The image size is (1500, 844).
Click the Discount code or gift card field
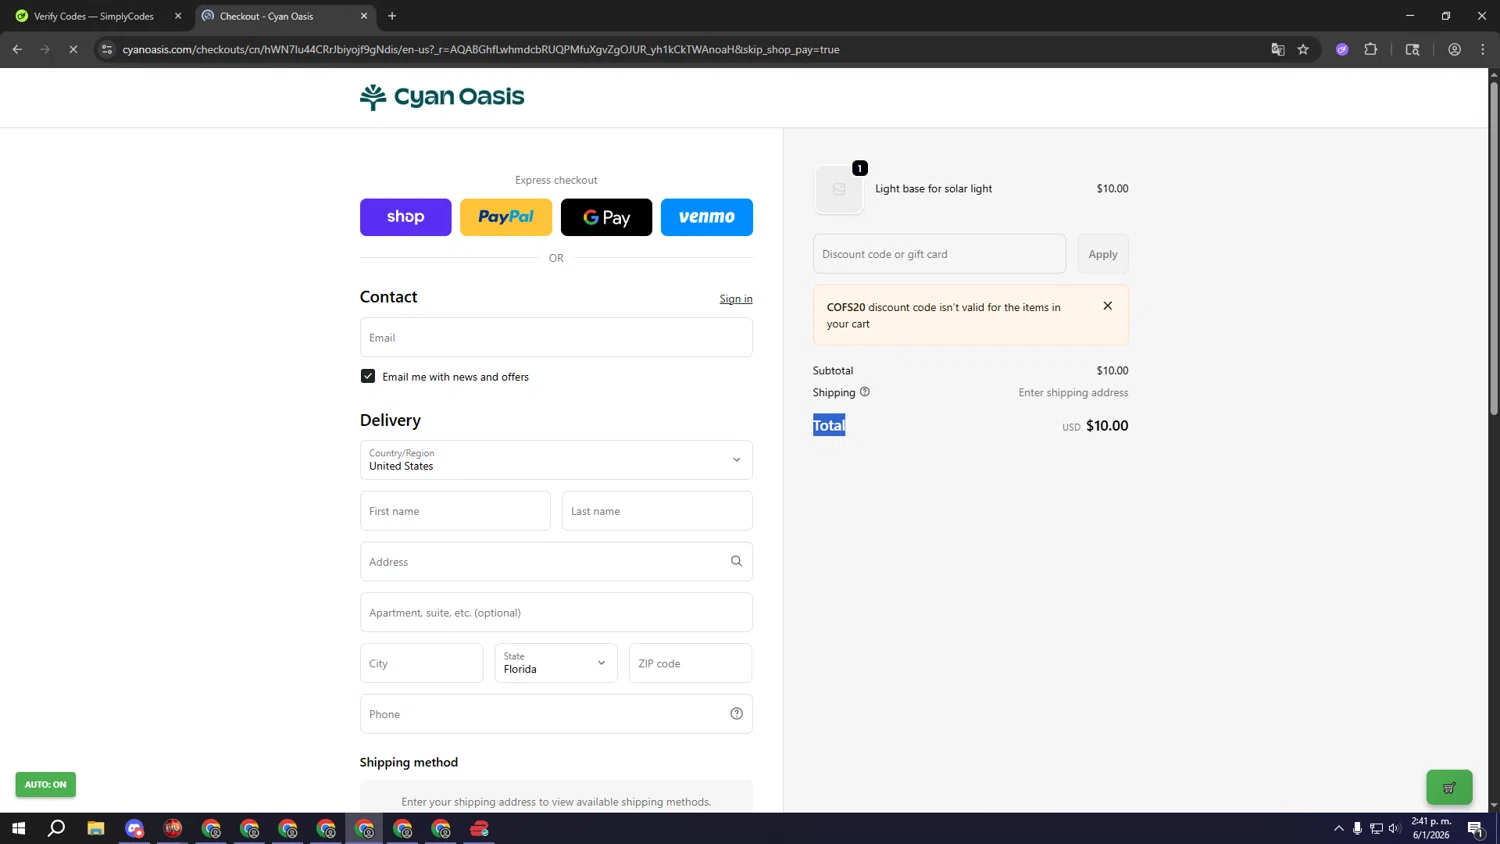(939, 254)
